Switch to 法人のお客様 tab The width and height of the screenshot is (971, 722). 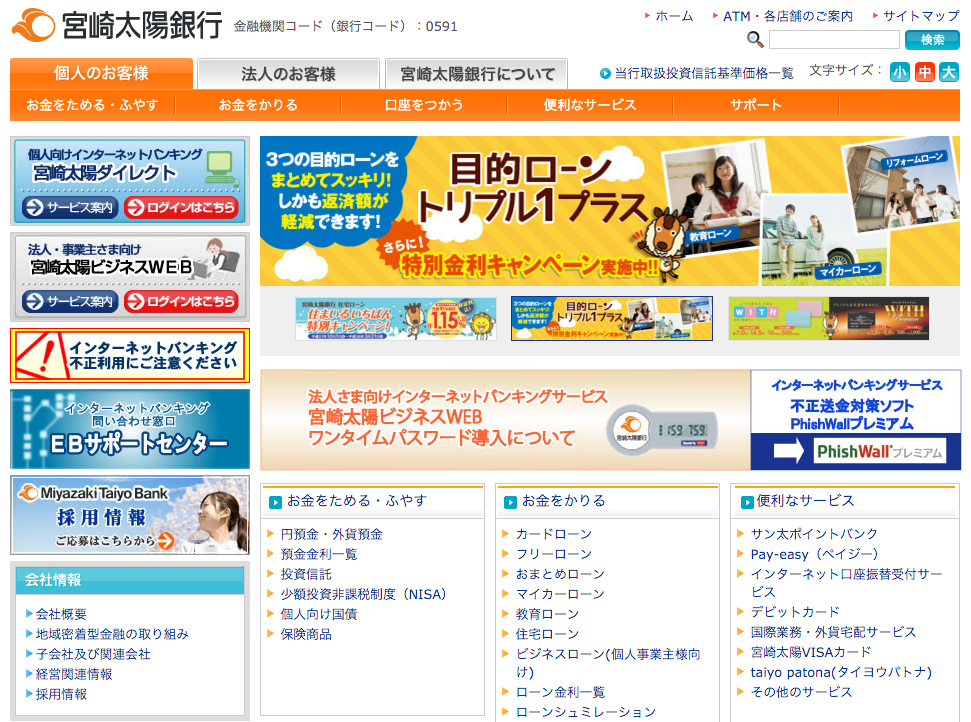pyautogui.click(x=289, y=74)
